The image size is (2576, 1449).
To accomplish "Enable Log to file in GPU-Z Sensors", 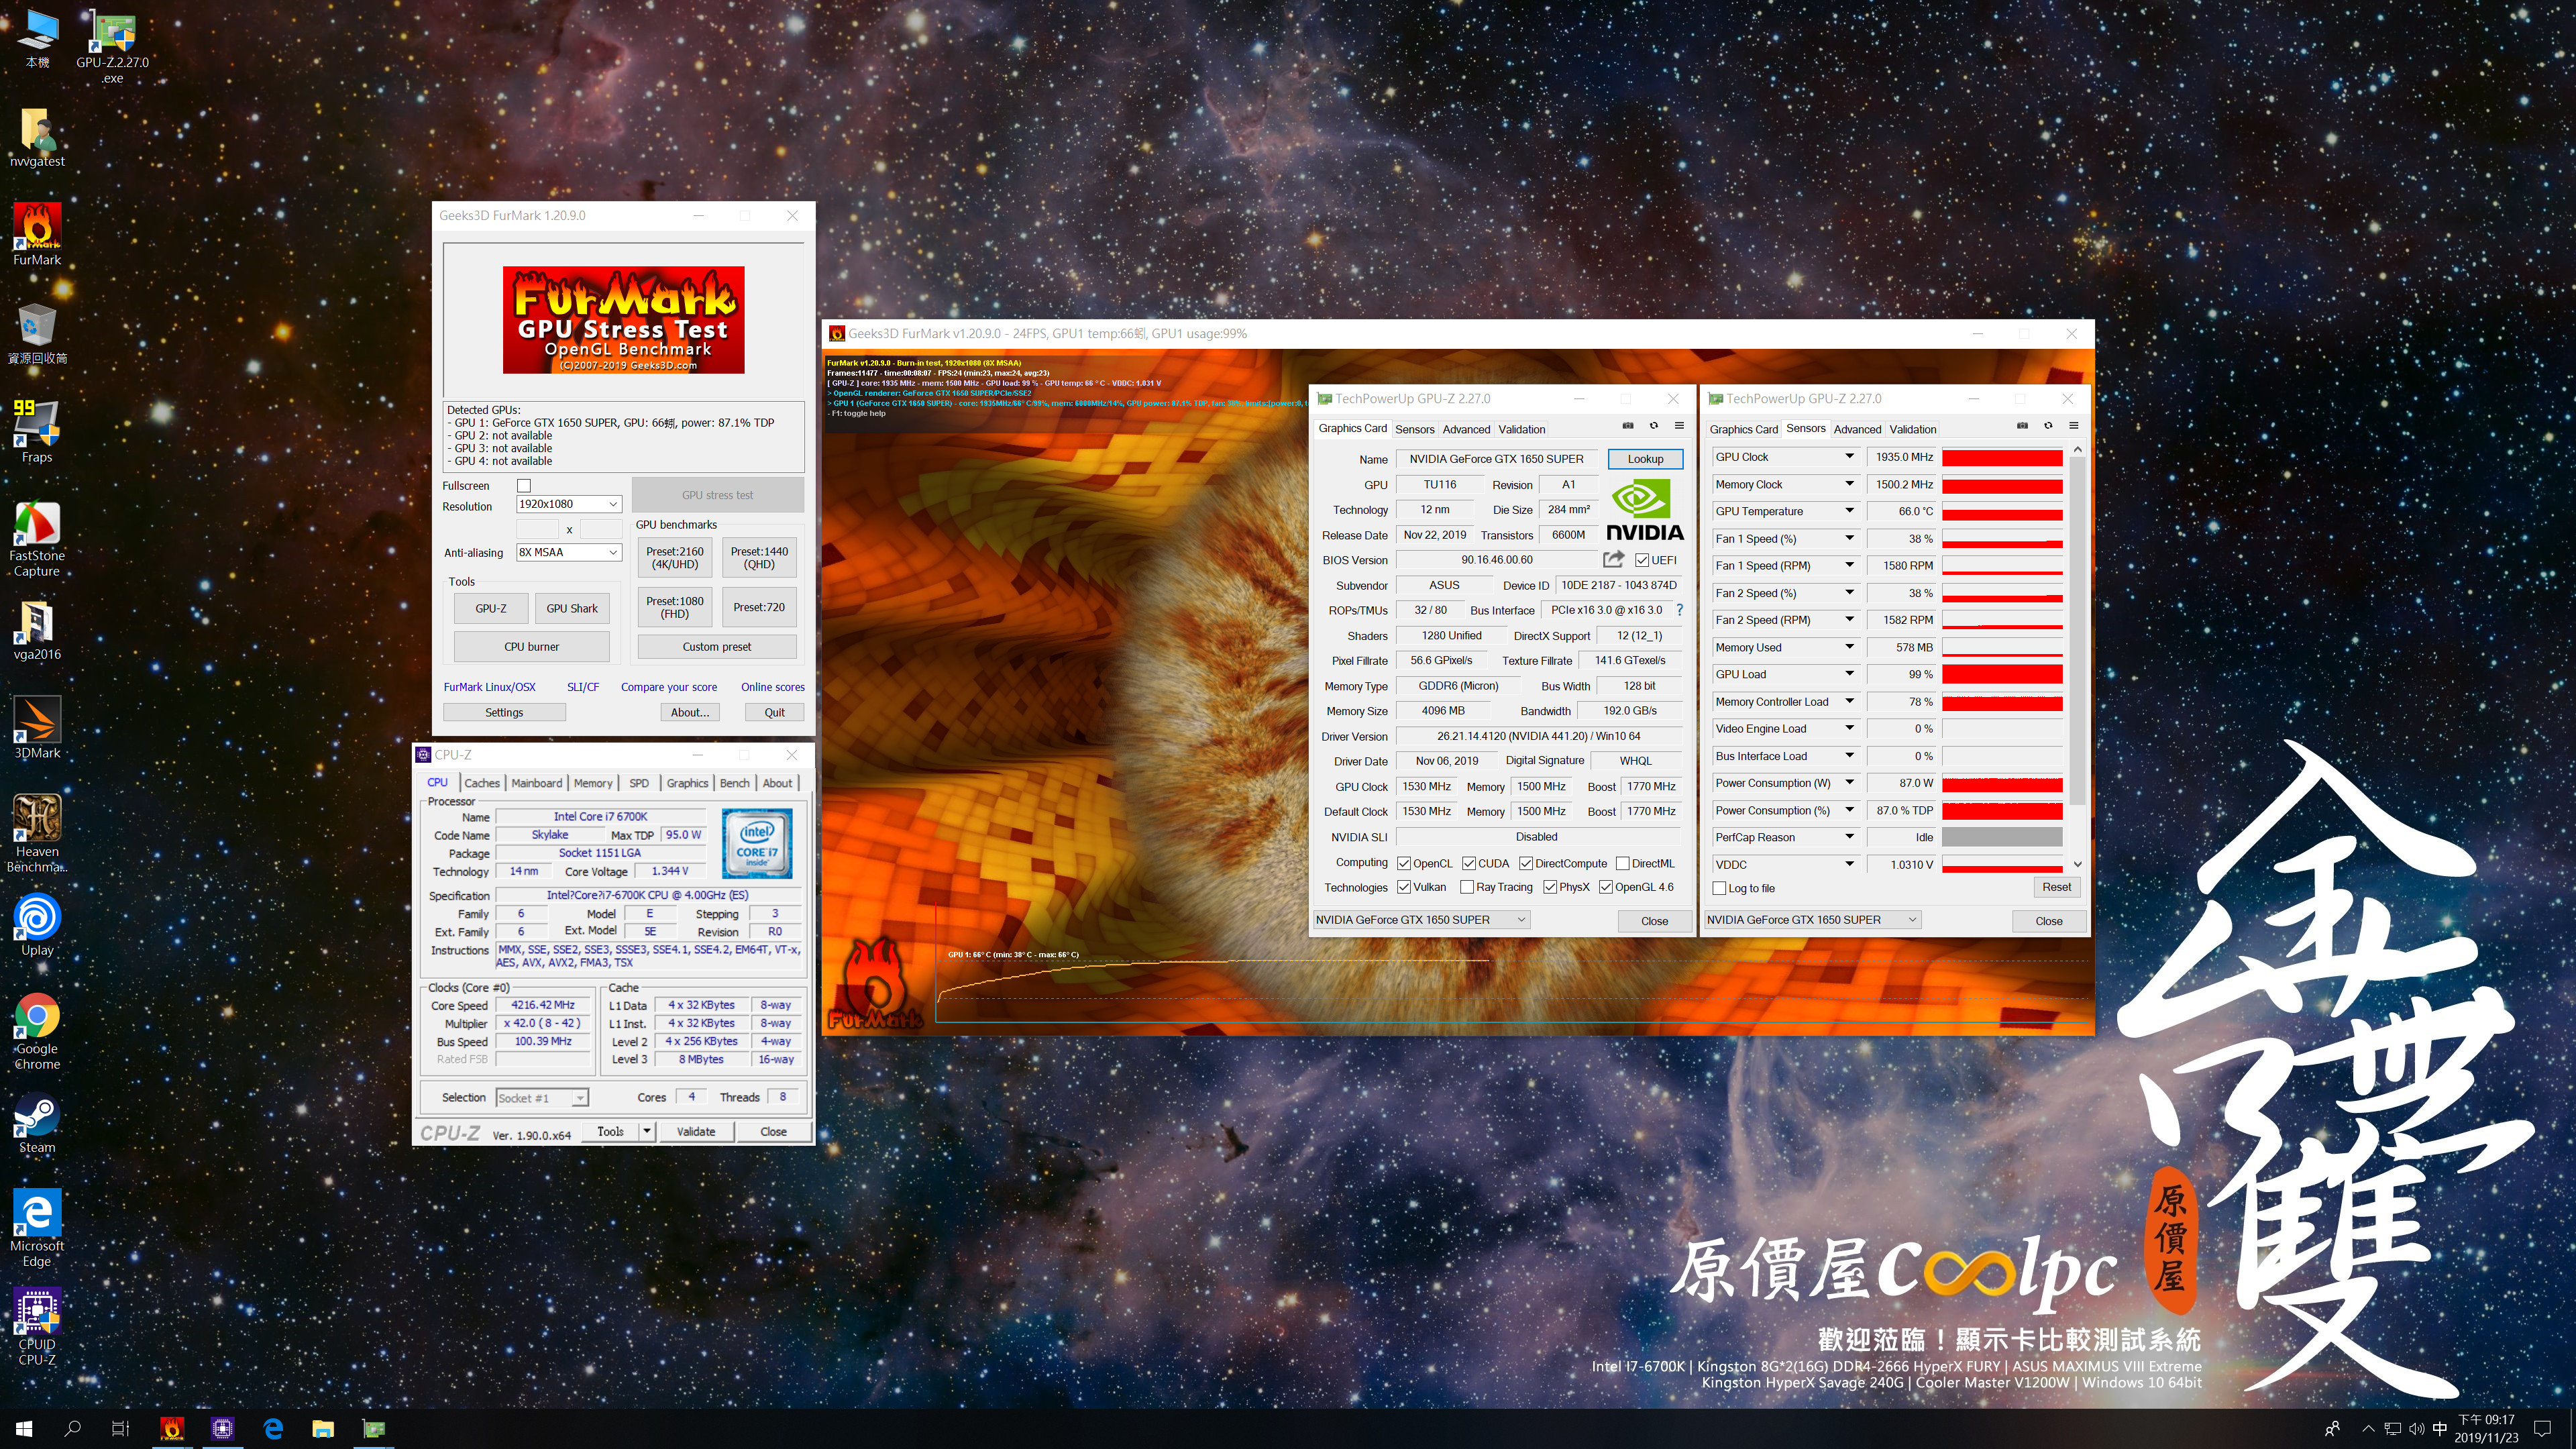I will [x=1719, y=888].
